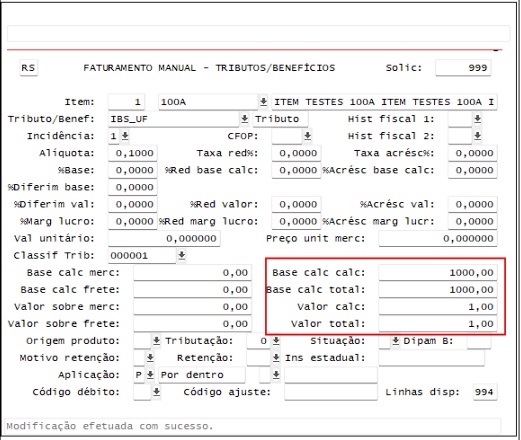Click the Tributo type field

(280, 119)
